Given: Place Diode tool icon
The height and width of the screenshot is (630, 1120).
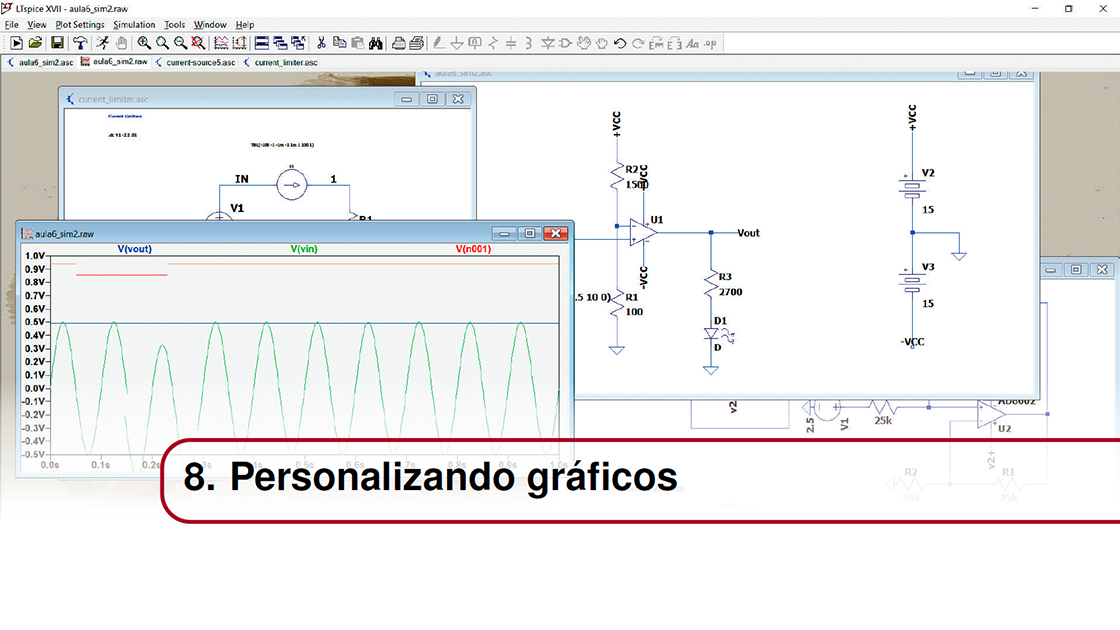Looking at the screenshot, I should (x=547, y=44).
